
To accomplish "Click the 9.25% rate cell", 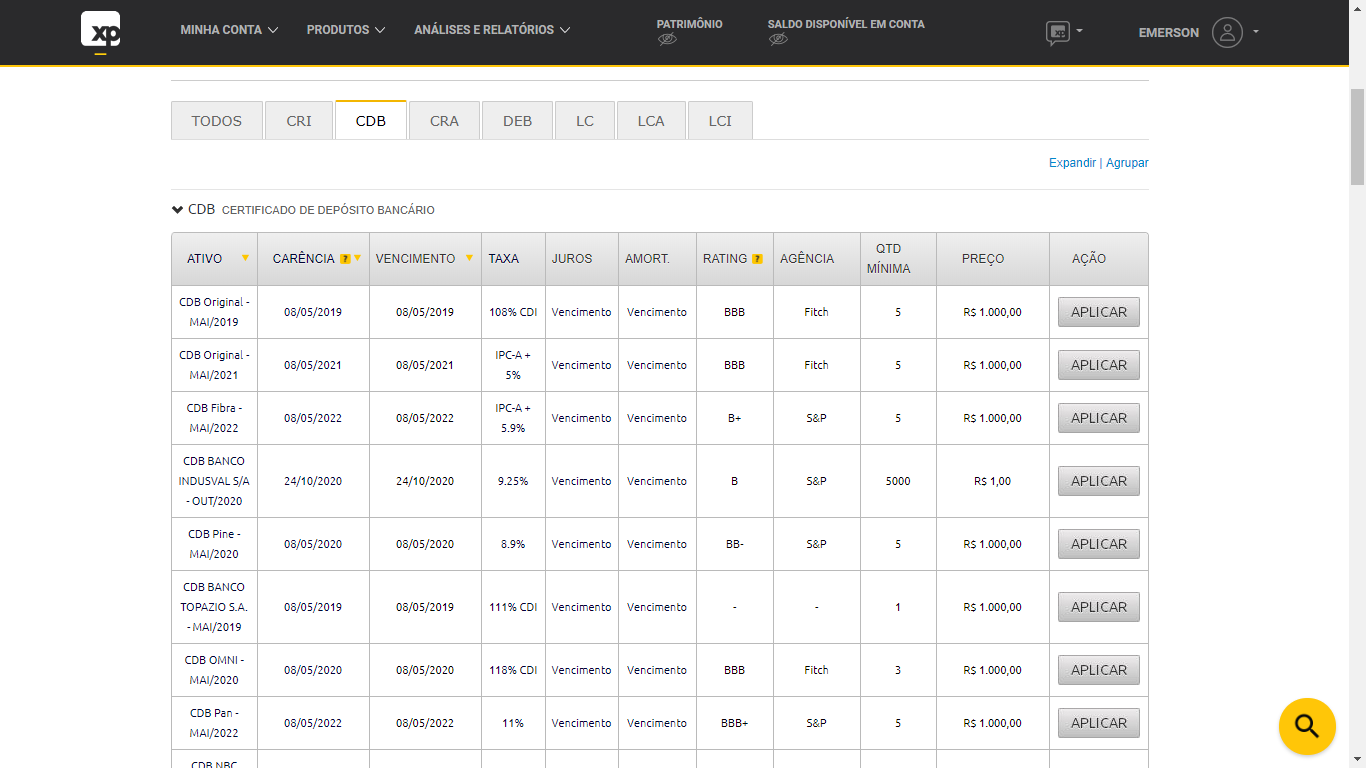I will pyautogui.click(x=513, y=481).
